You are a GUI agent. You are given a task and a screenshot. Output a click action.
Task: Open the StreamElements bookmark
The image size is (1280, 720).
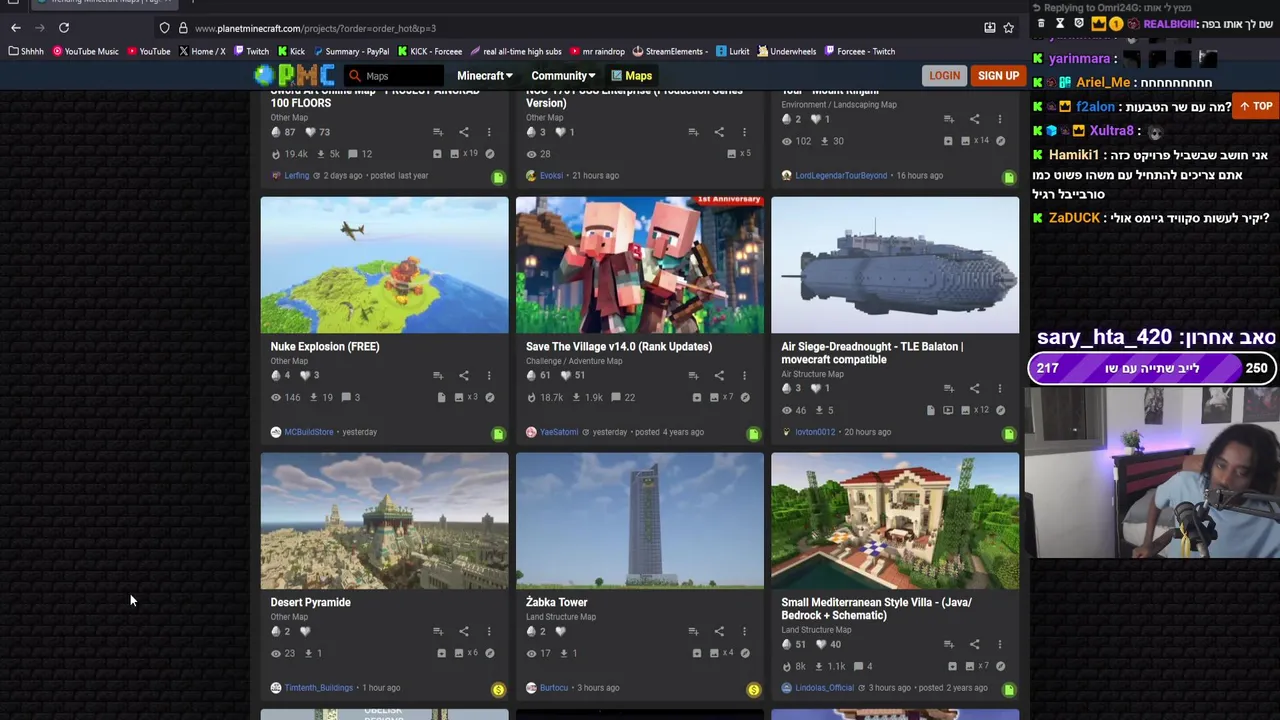670,51
